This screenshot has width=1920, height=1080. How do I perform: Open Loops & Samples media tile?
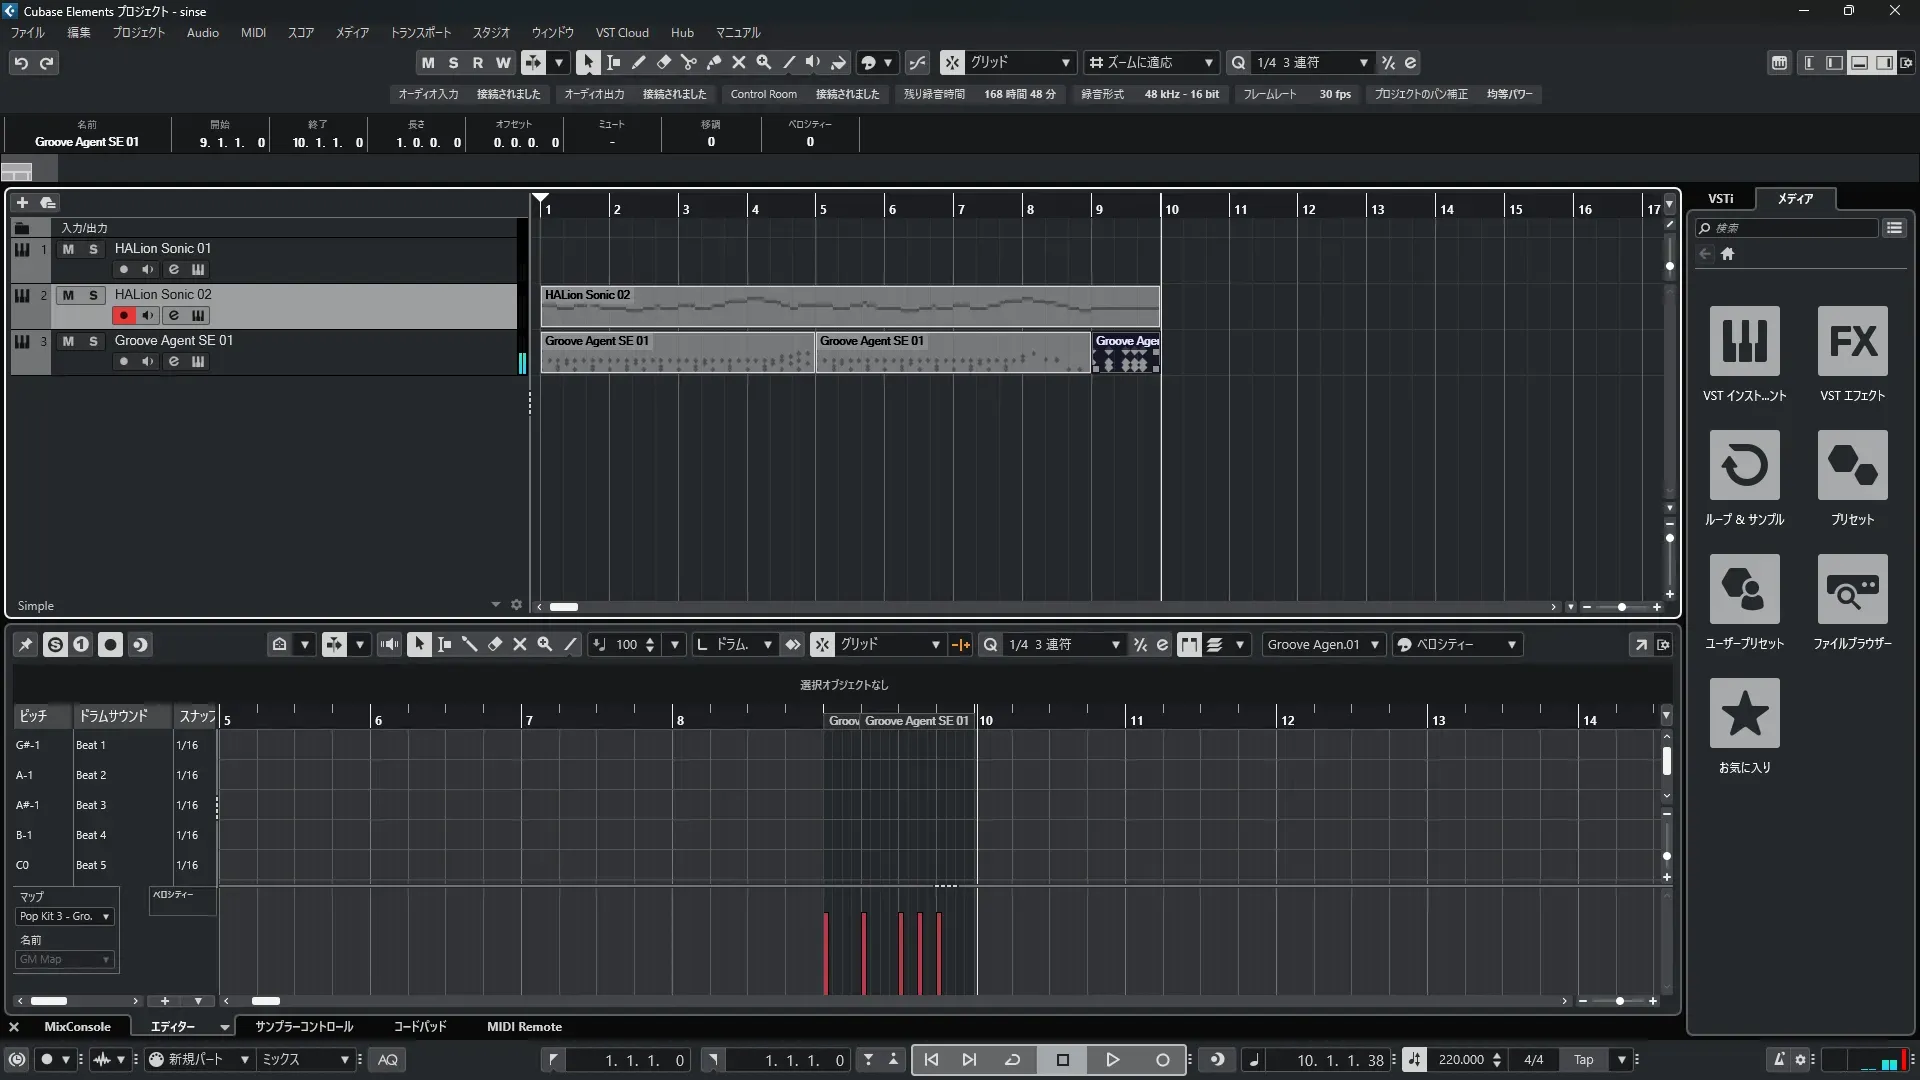1744,465
